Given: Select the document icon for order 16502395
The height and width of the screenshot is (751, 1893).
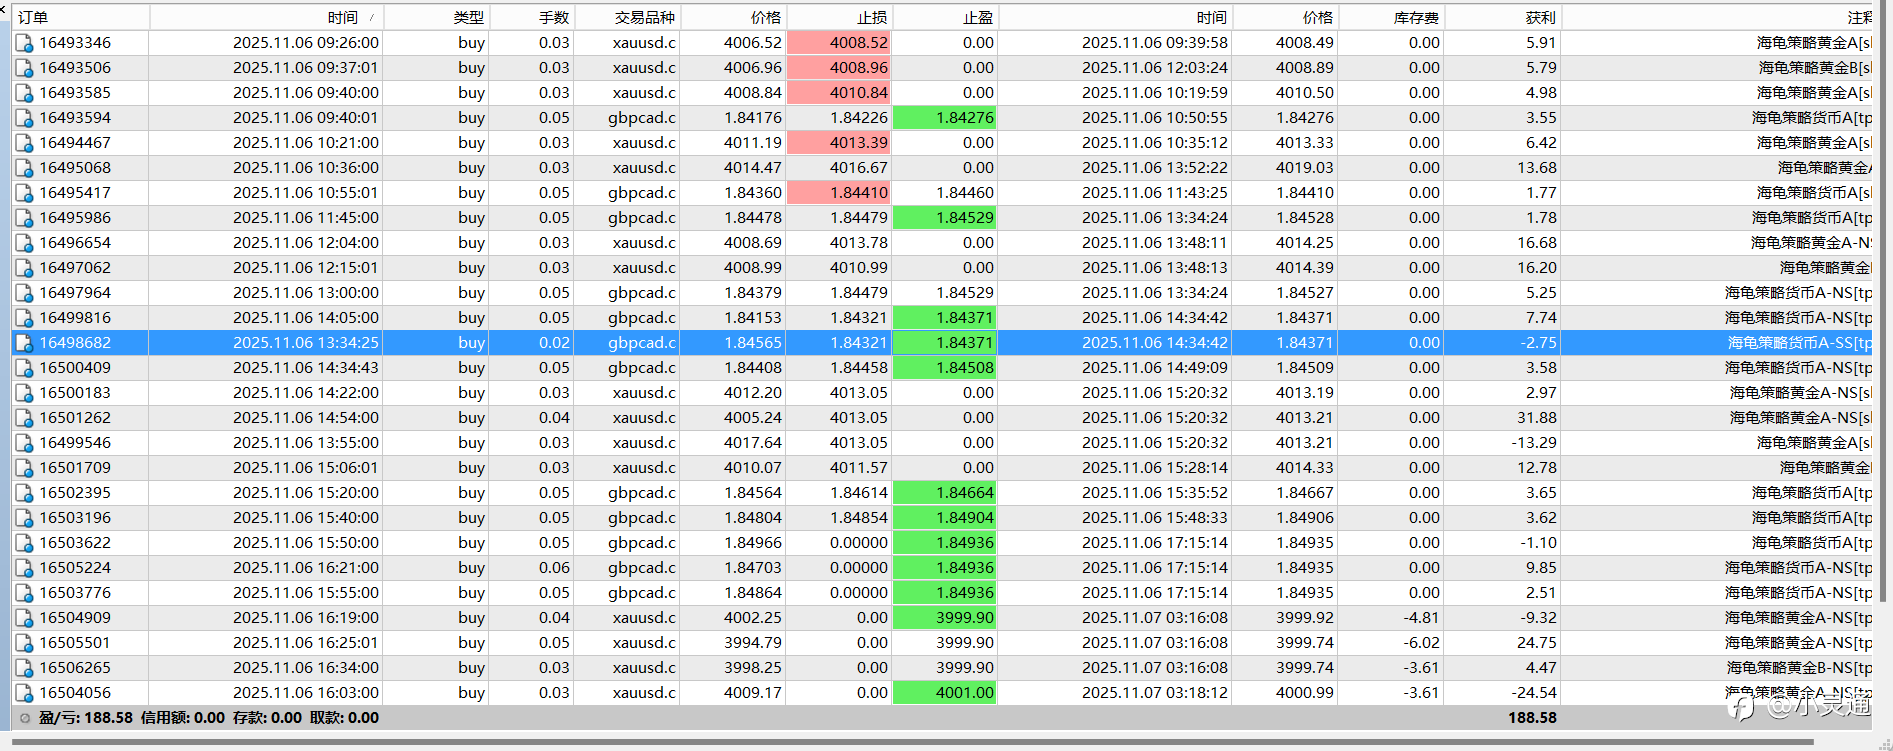Looking at the screenshot, I should click(24, 493).
